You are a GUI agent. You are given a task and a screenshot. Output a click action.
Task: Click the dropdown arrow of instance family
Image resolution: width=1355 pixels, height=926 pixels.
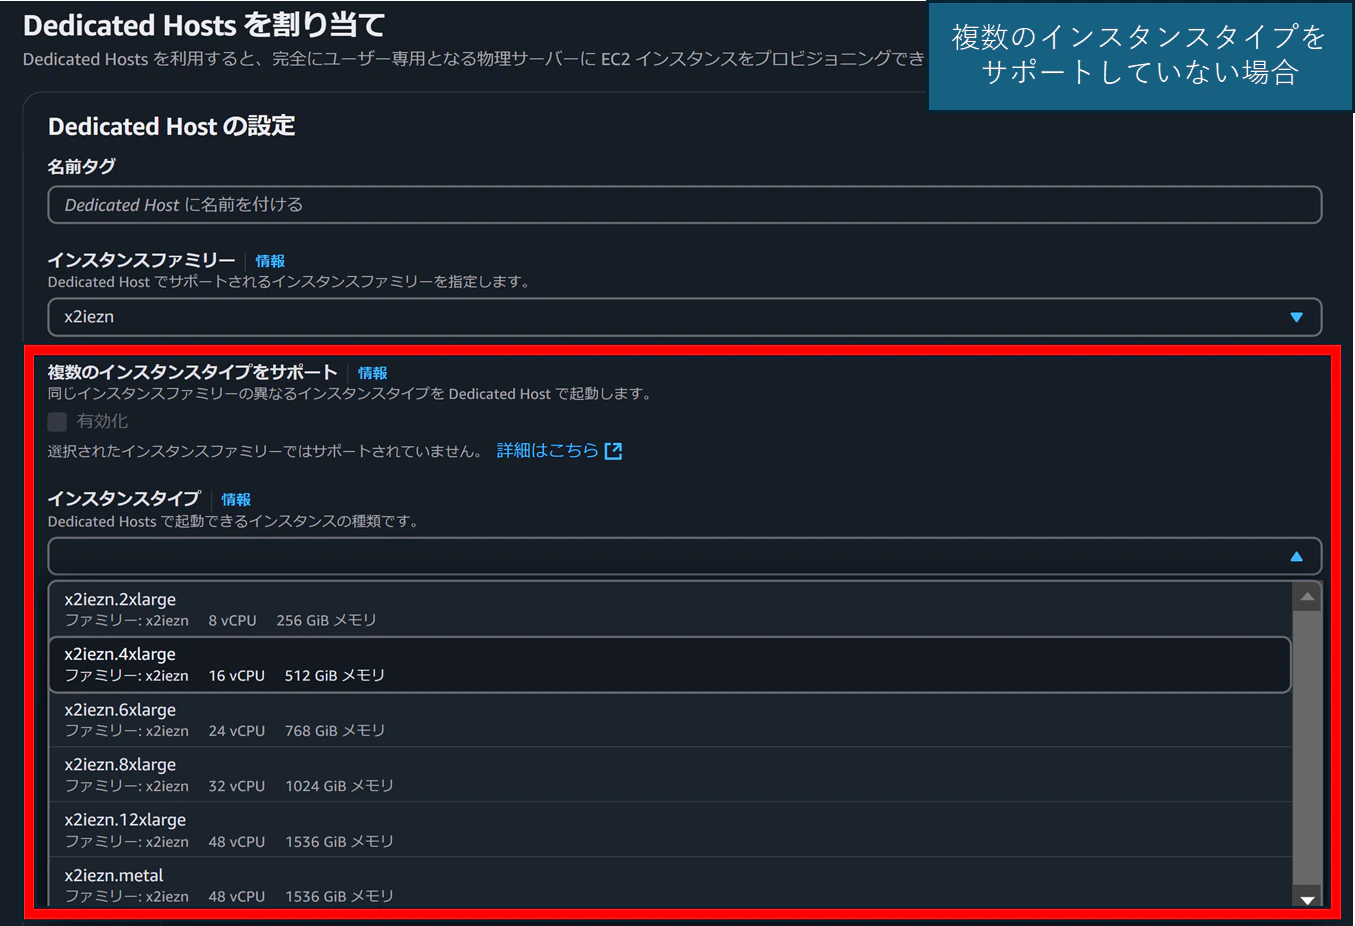coord(1296,318)
